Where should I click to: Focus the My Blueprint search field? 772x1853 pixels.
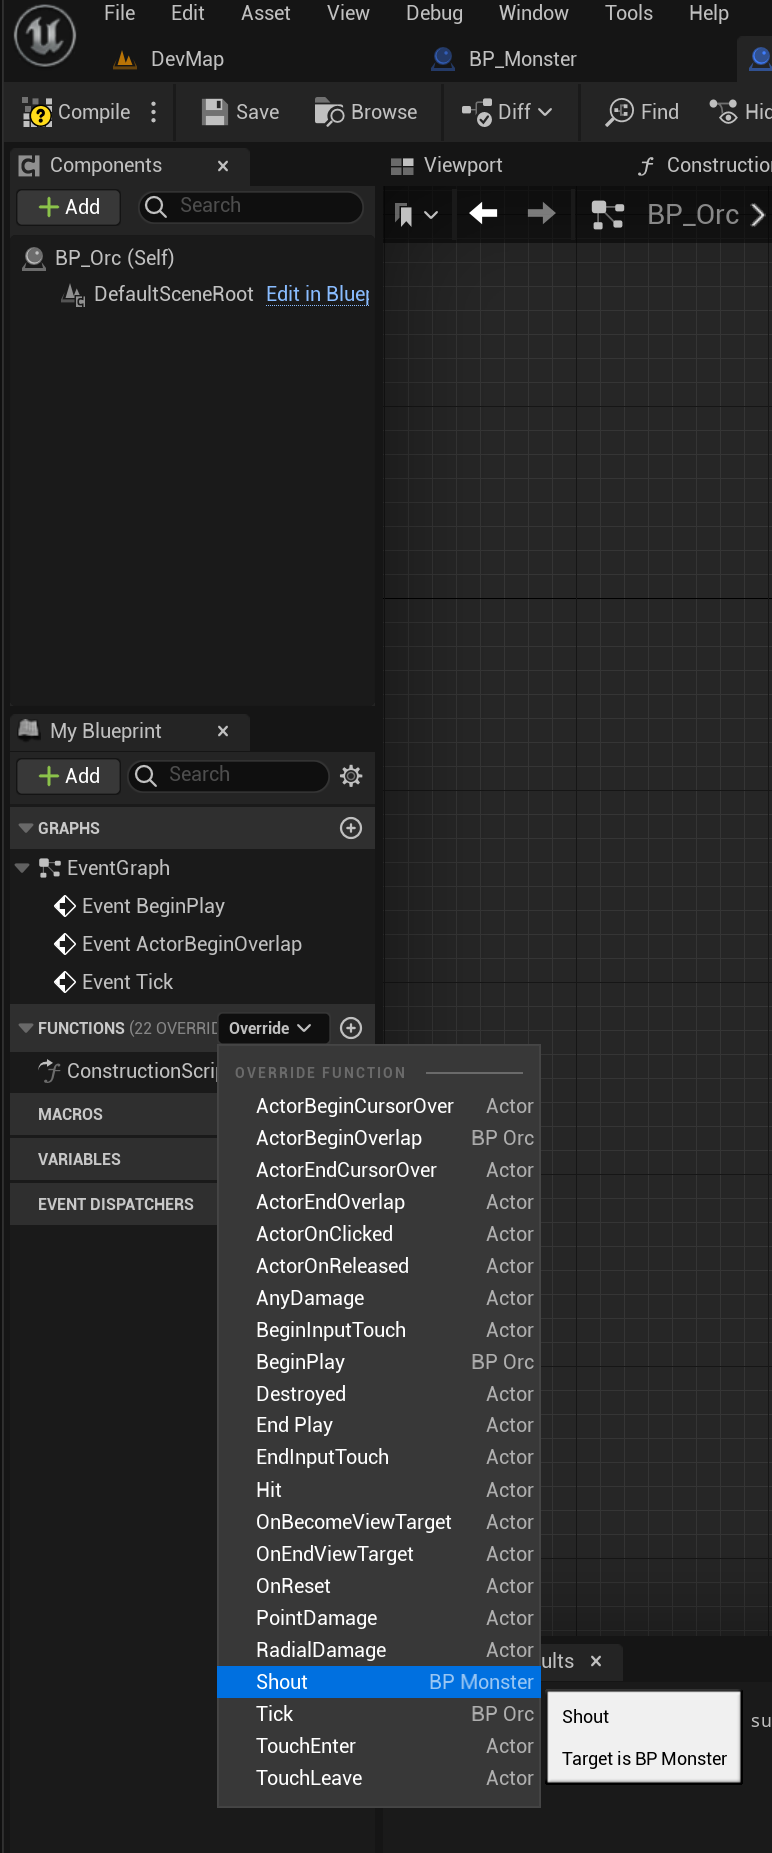pyautogui.click(x=229, y=775)
